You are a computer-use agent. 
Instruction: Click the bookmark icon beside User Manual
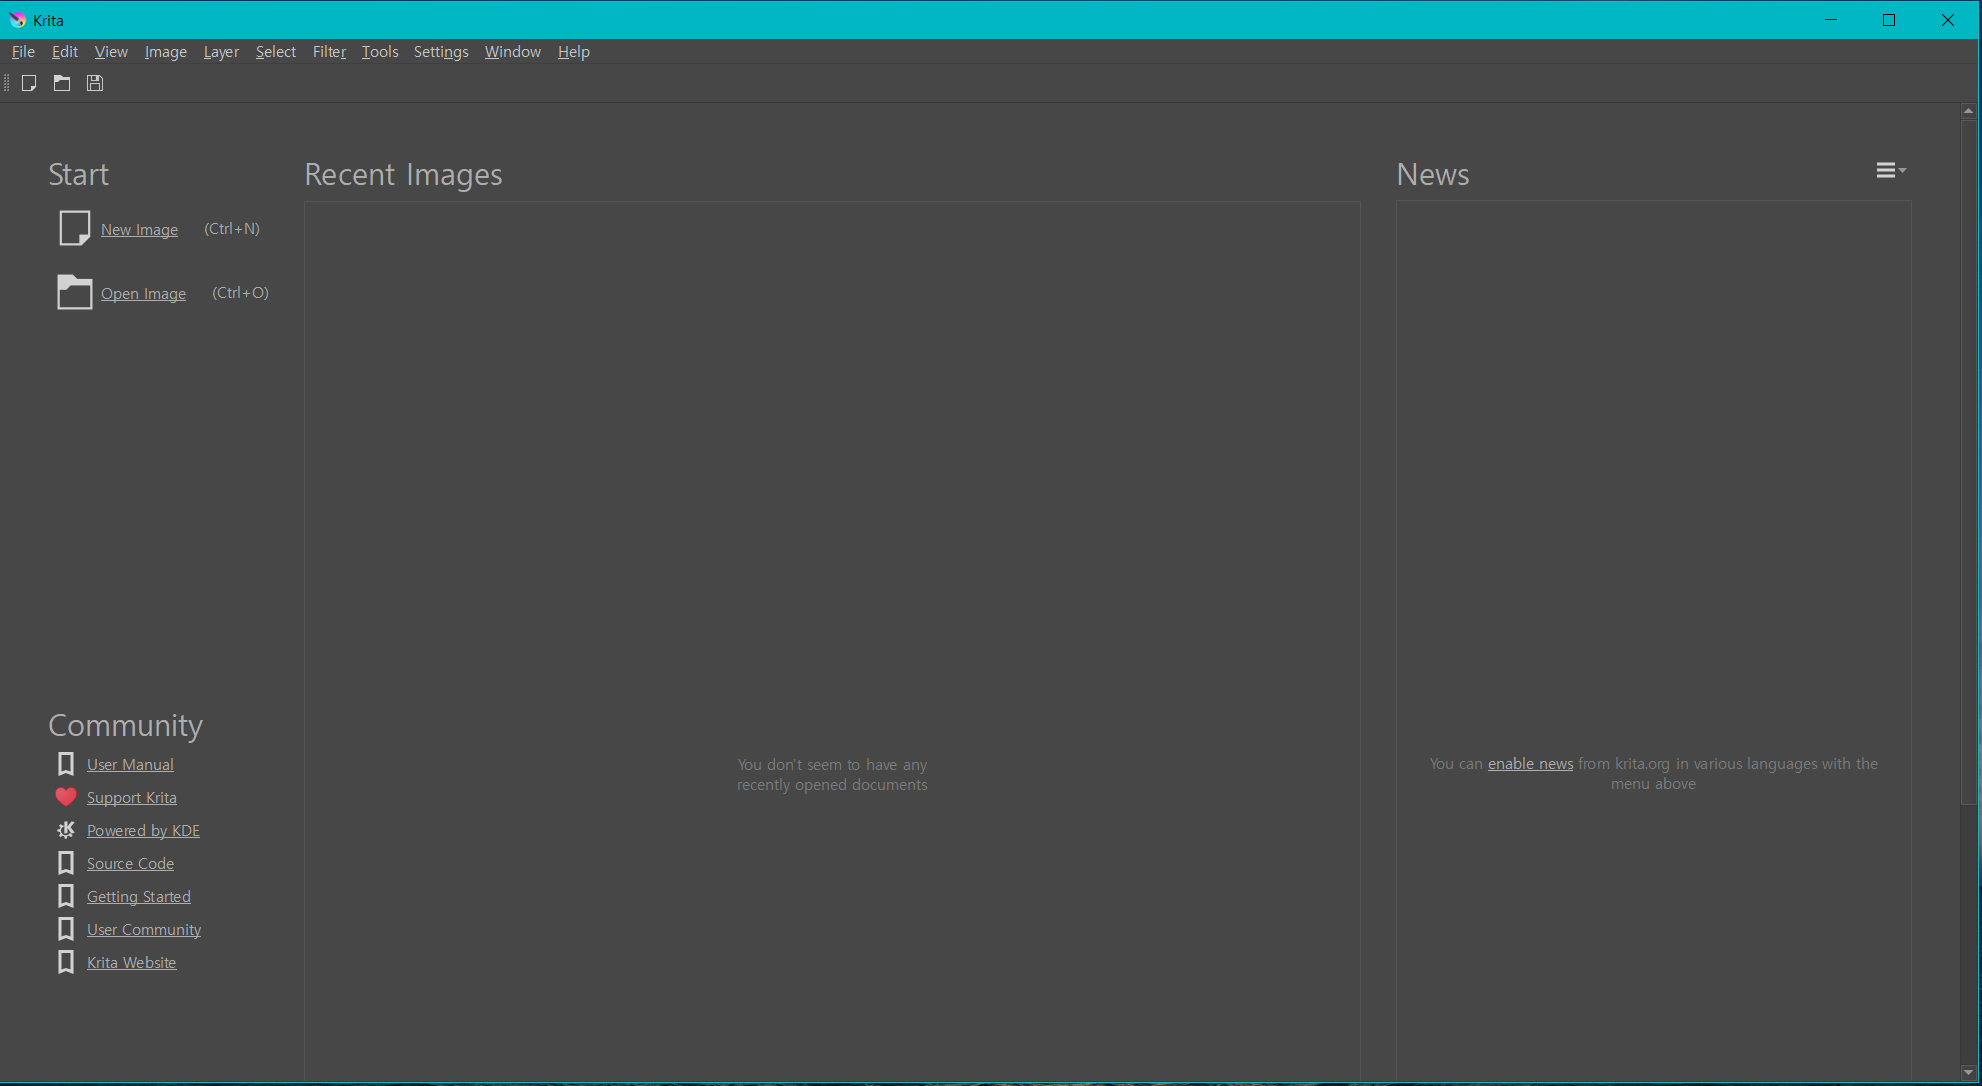(66, 764)
